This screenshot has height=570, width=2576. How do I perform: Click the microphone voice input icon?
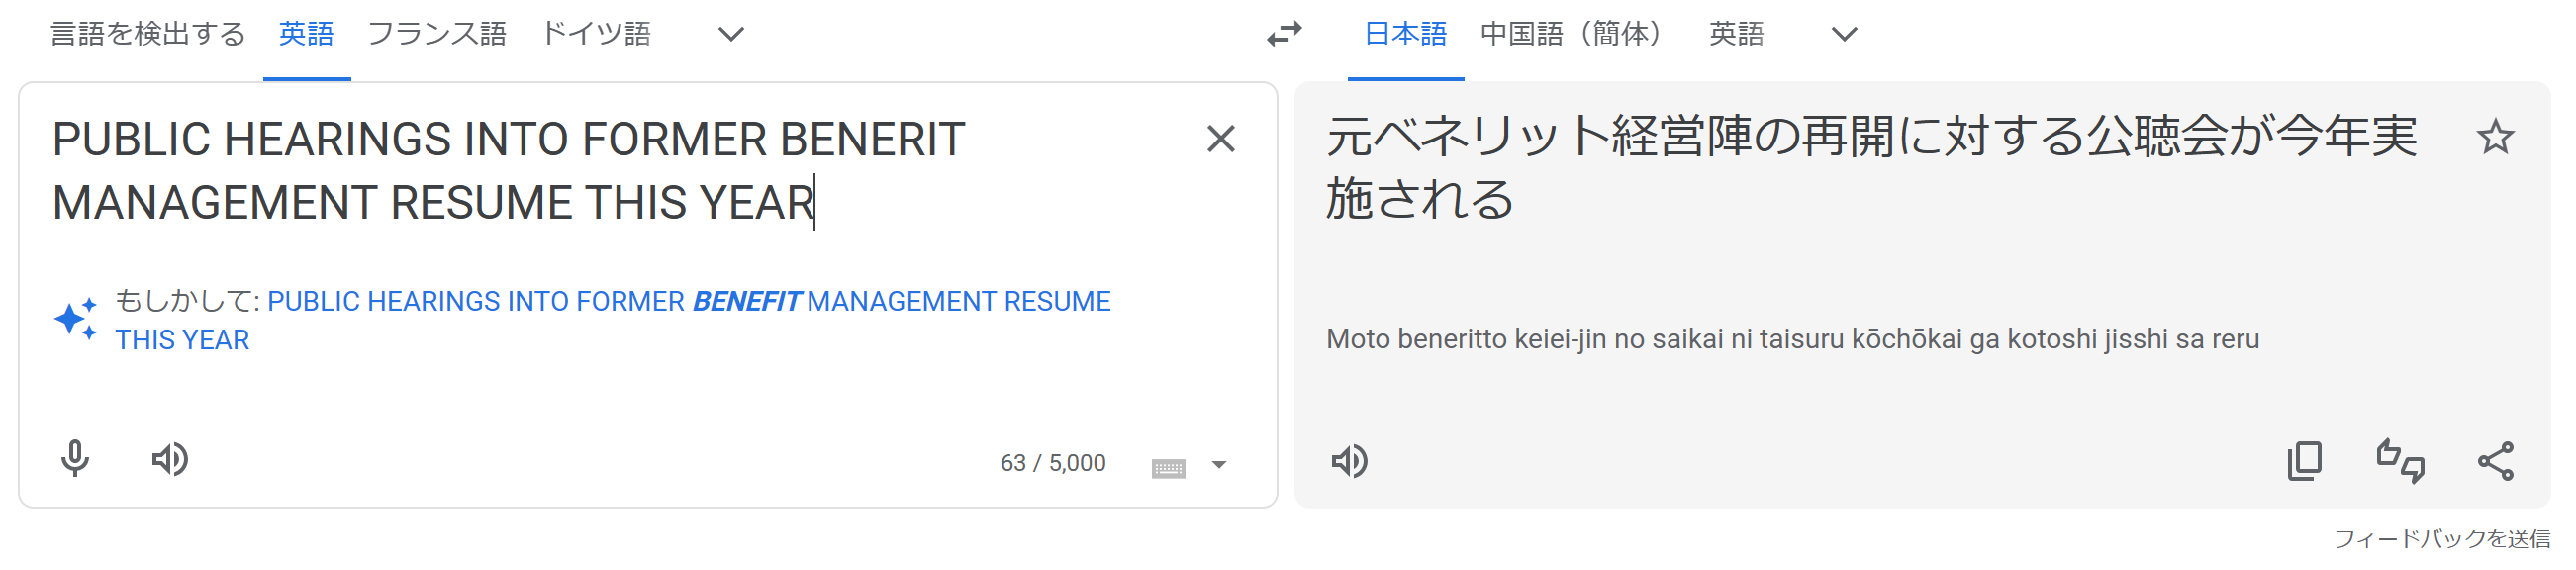click(x=75, y=459)
